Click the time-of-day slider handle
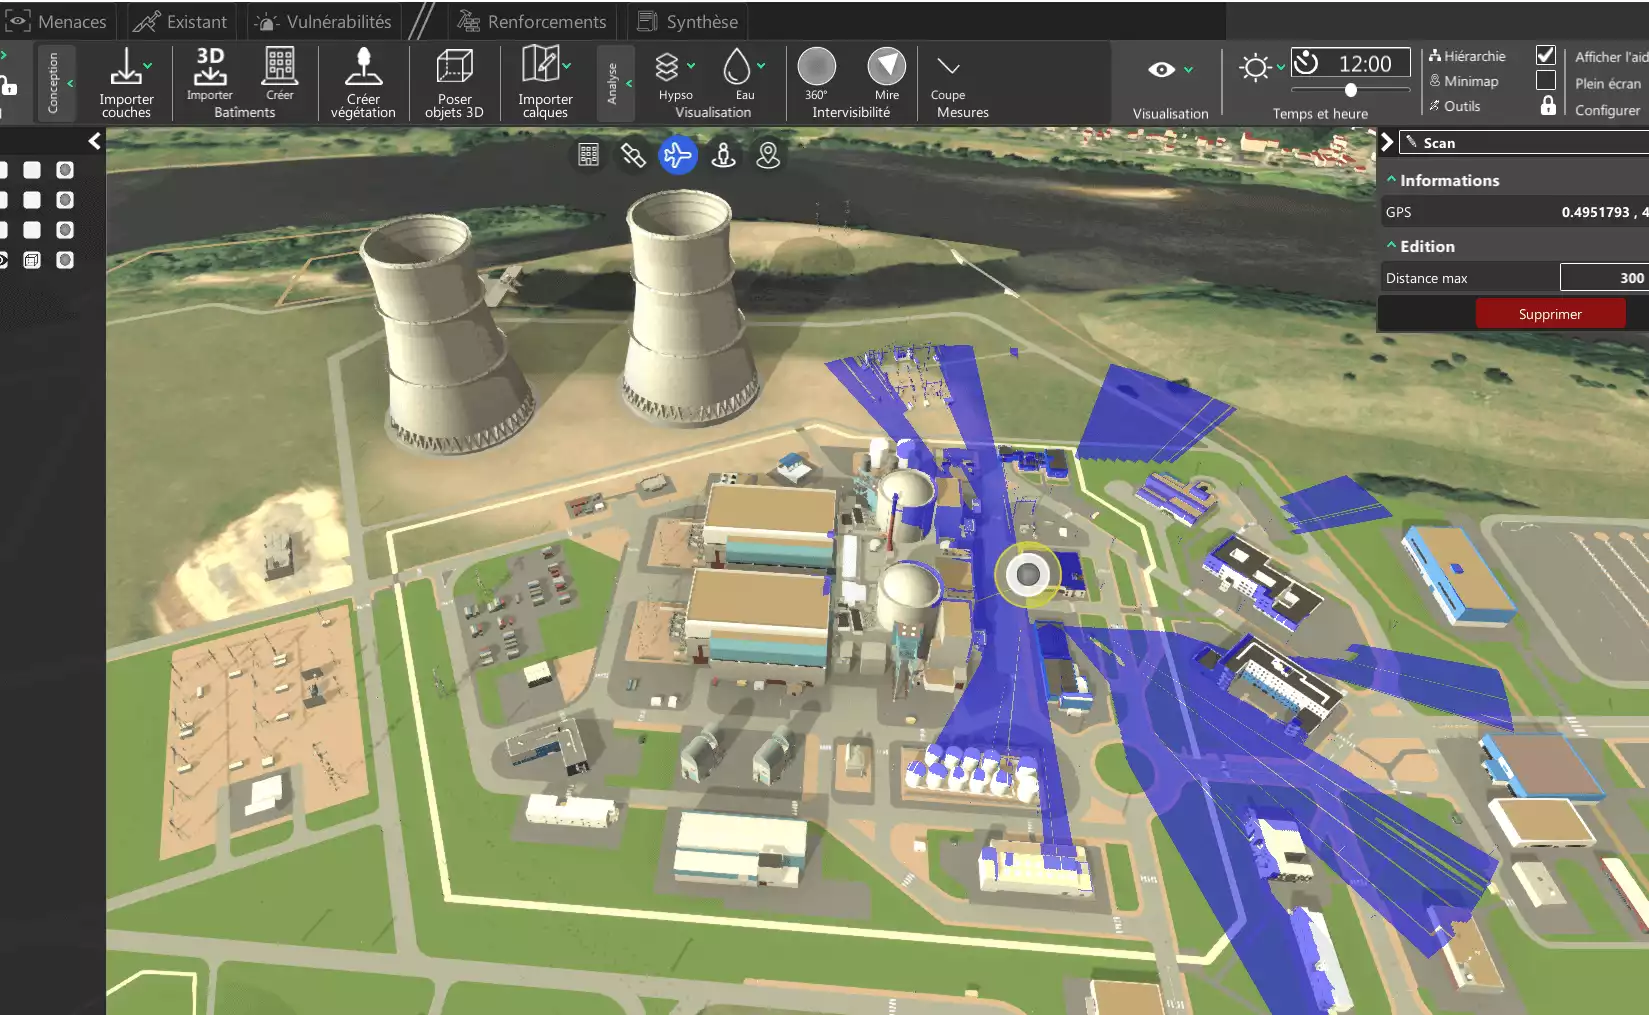This screenshot has width=1649, height=1015. coord(1351,90)
